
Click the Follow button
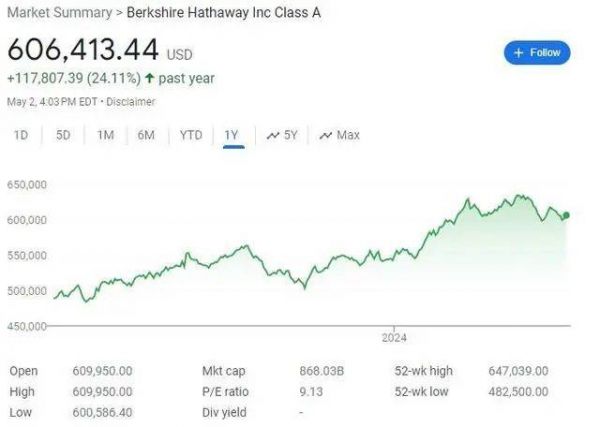click(x=537, y=52)
